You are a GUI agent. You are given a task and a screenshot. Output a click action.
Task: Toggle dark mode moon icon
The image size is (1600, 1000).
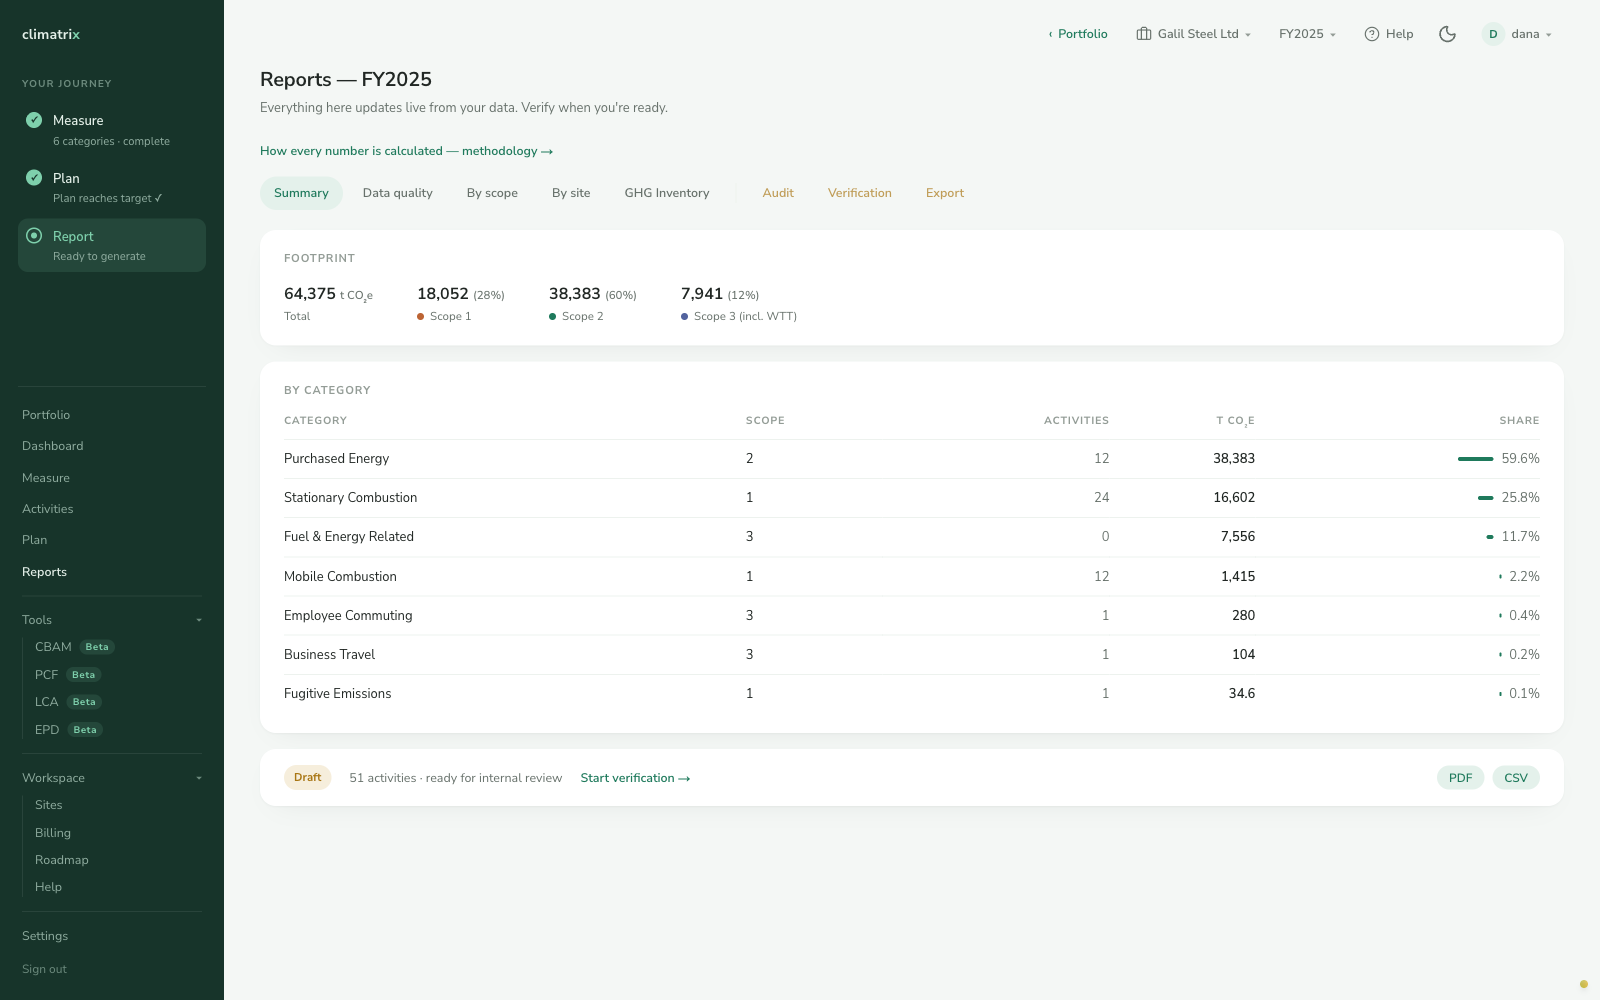coord(1447,34)
